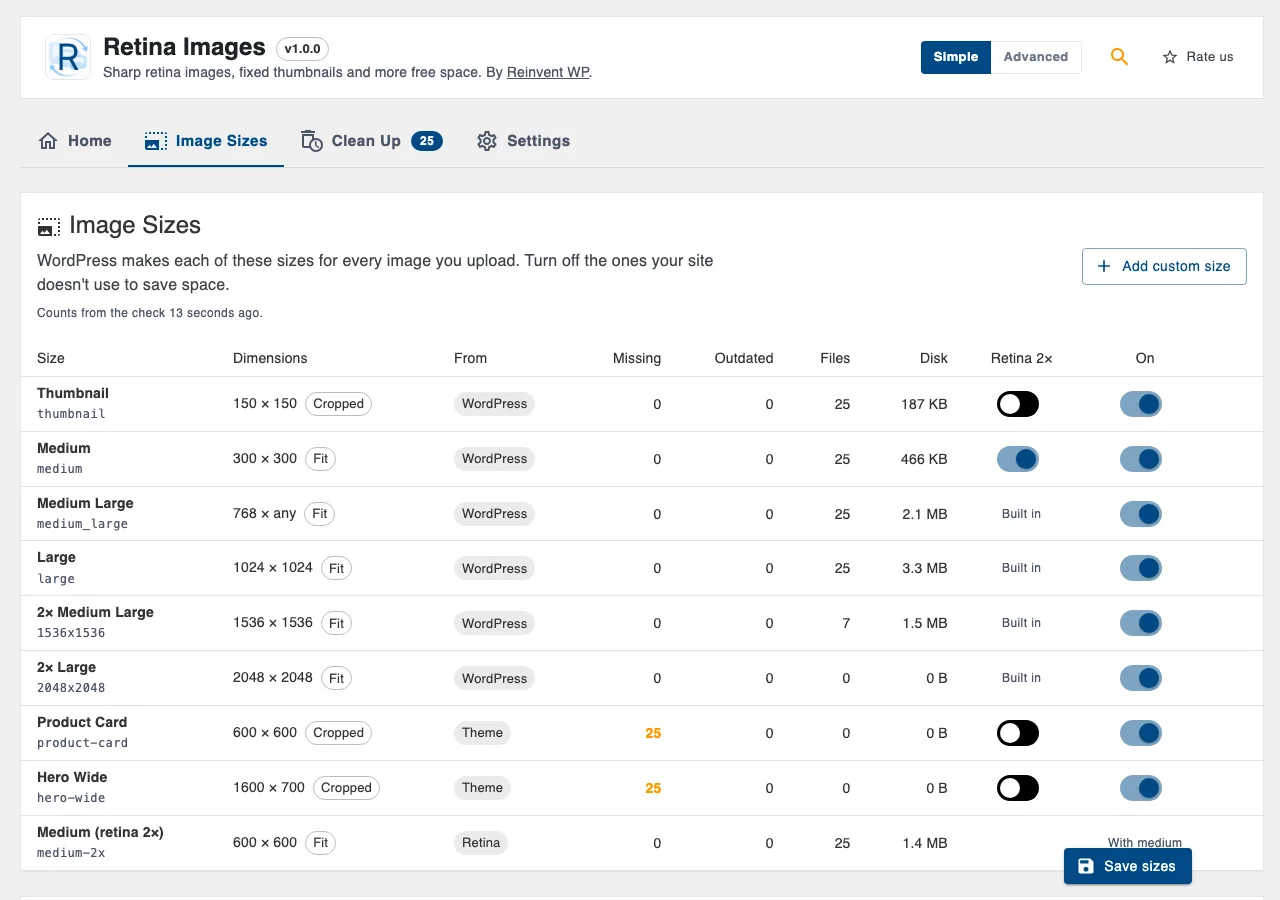The width and height of the screenshot is (1280, 900).
Task: Click the Retina Images logo icon
Action: [x=68, y=57]
